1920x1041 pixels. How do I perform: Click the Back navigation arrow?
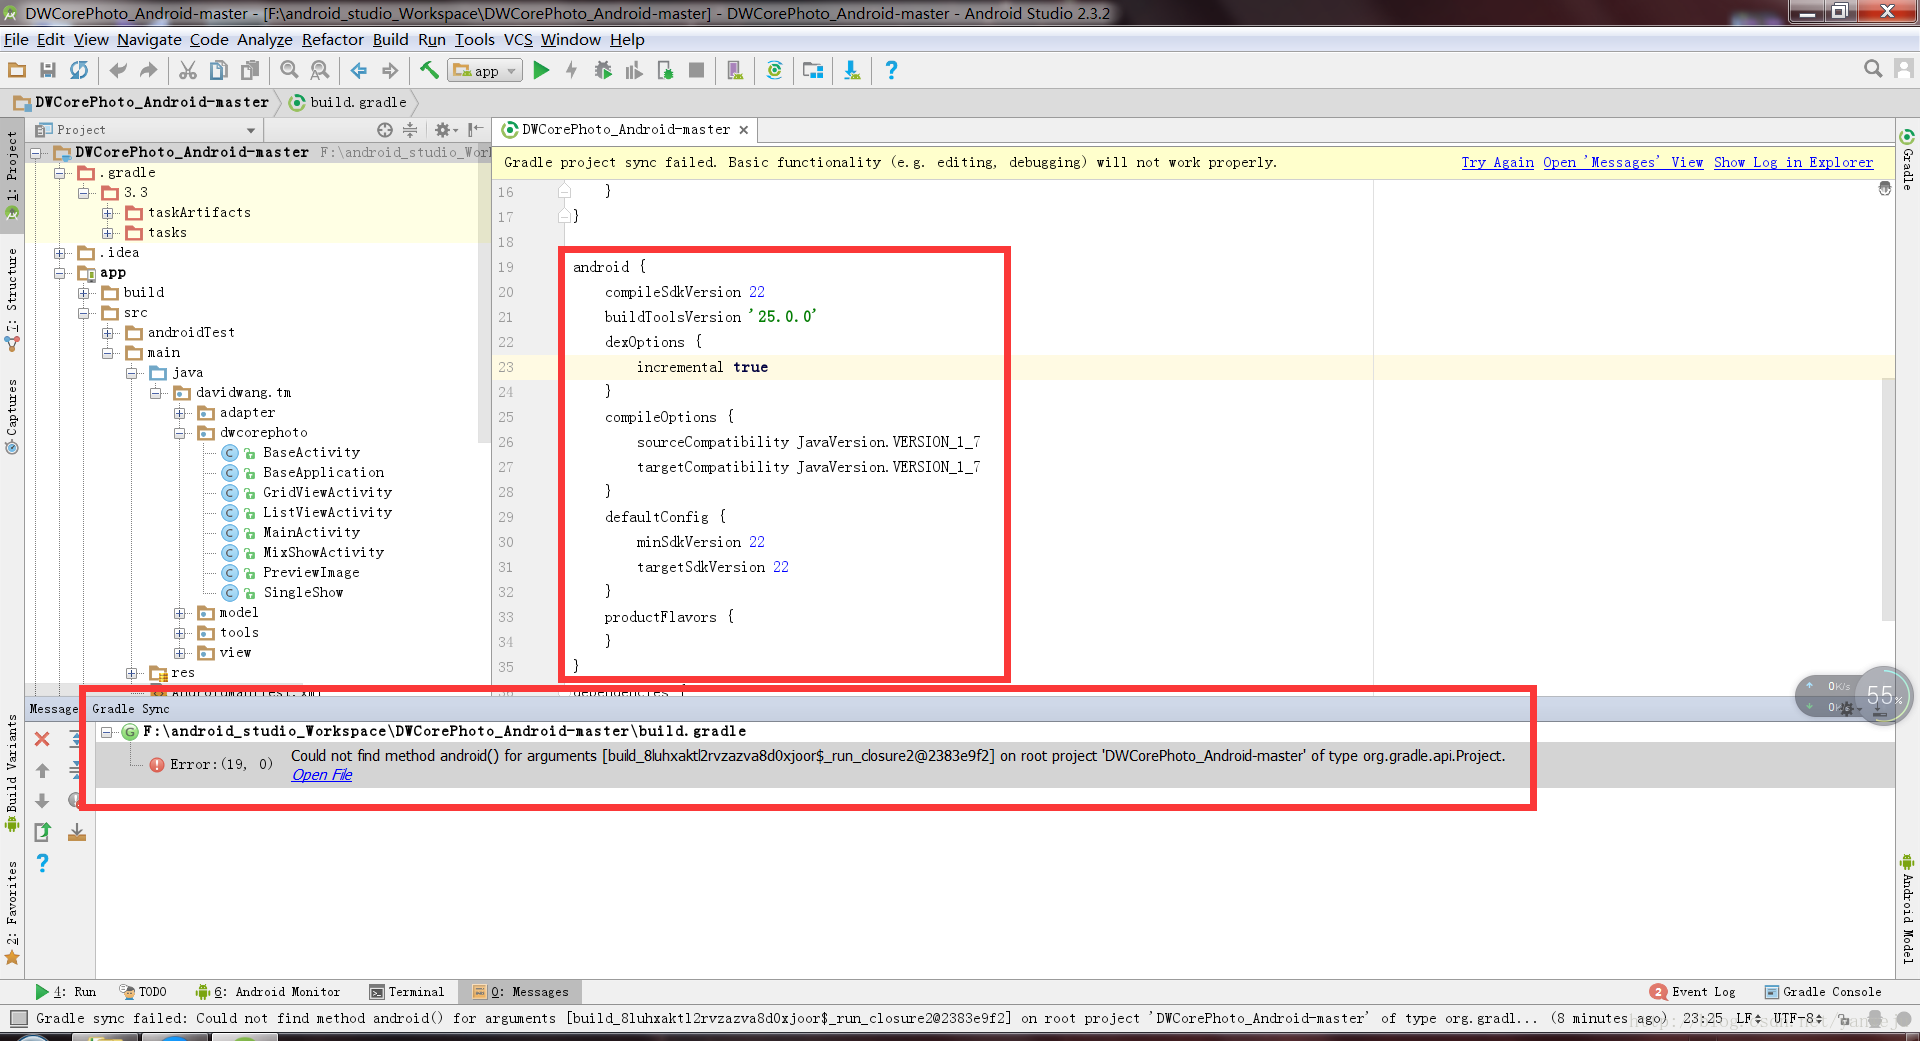[x=359, y=70]
